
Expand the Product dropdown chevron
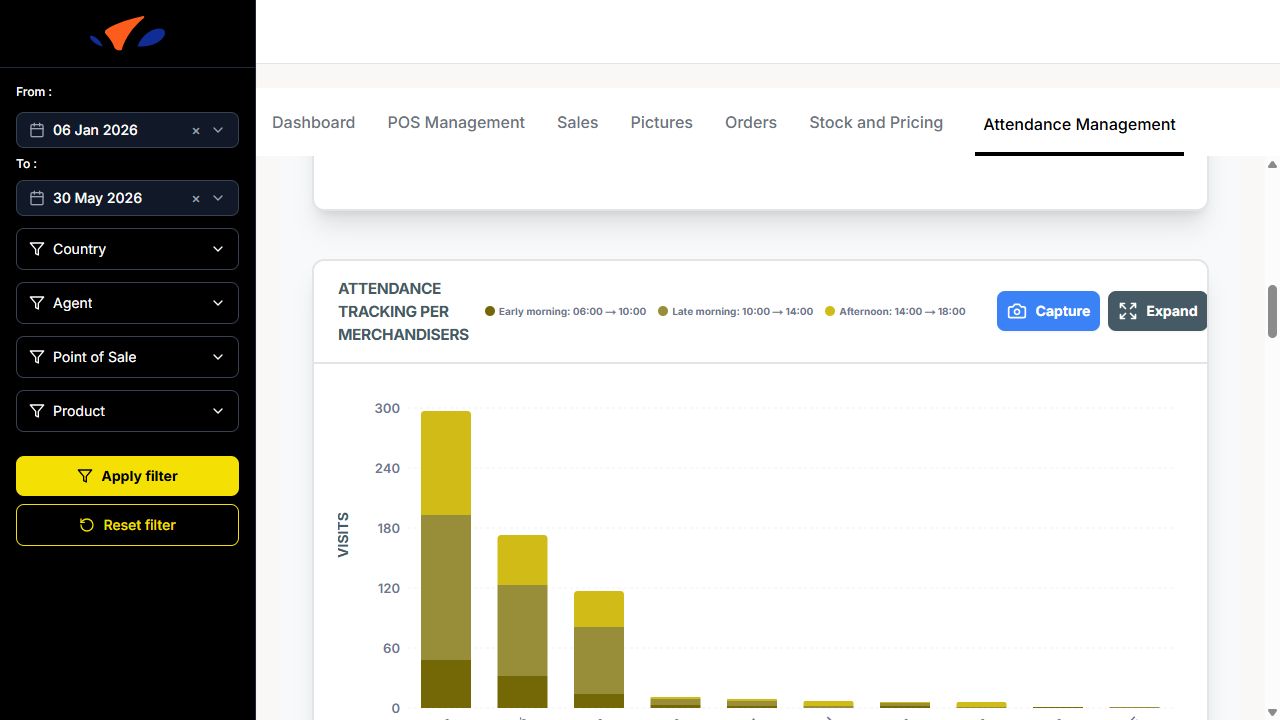pos(218,411)
